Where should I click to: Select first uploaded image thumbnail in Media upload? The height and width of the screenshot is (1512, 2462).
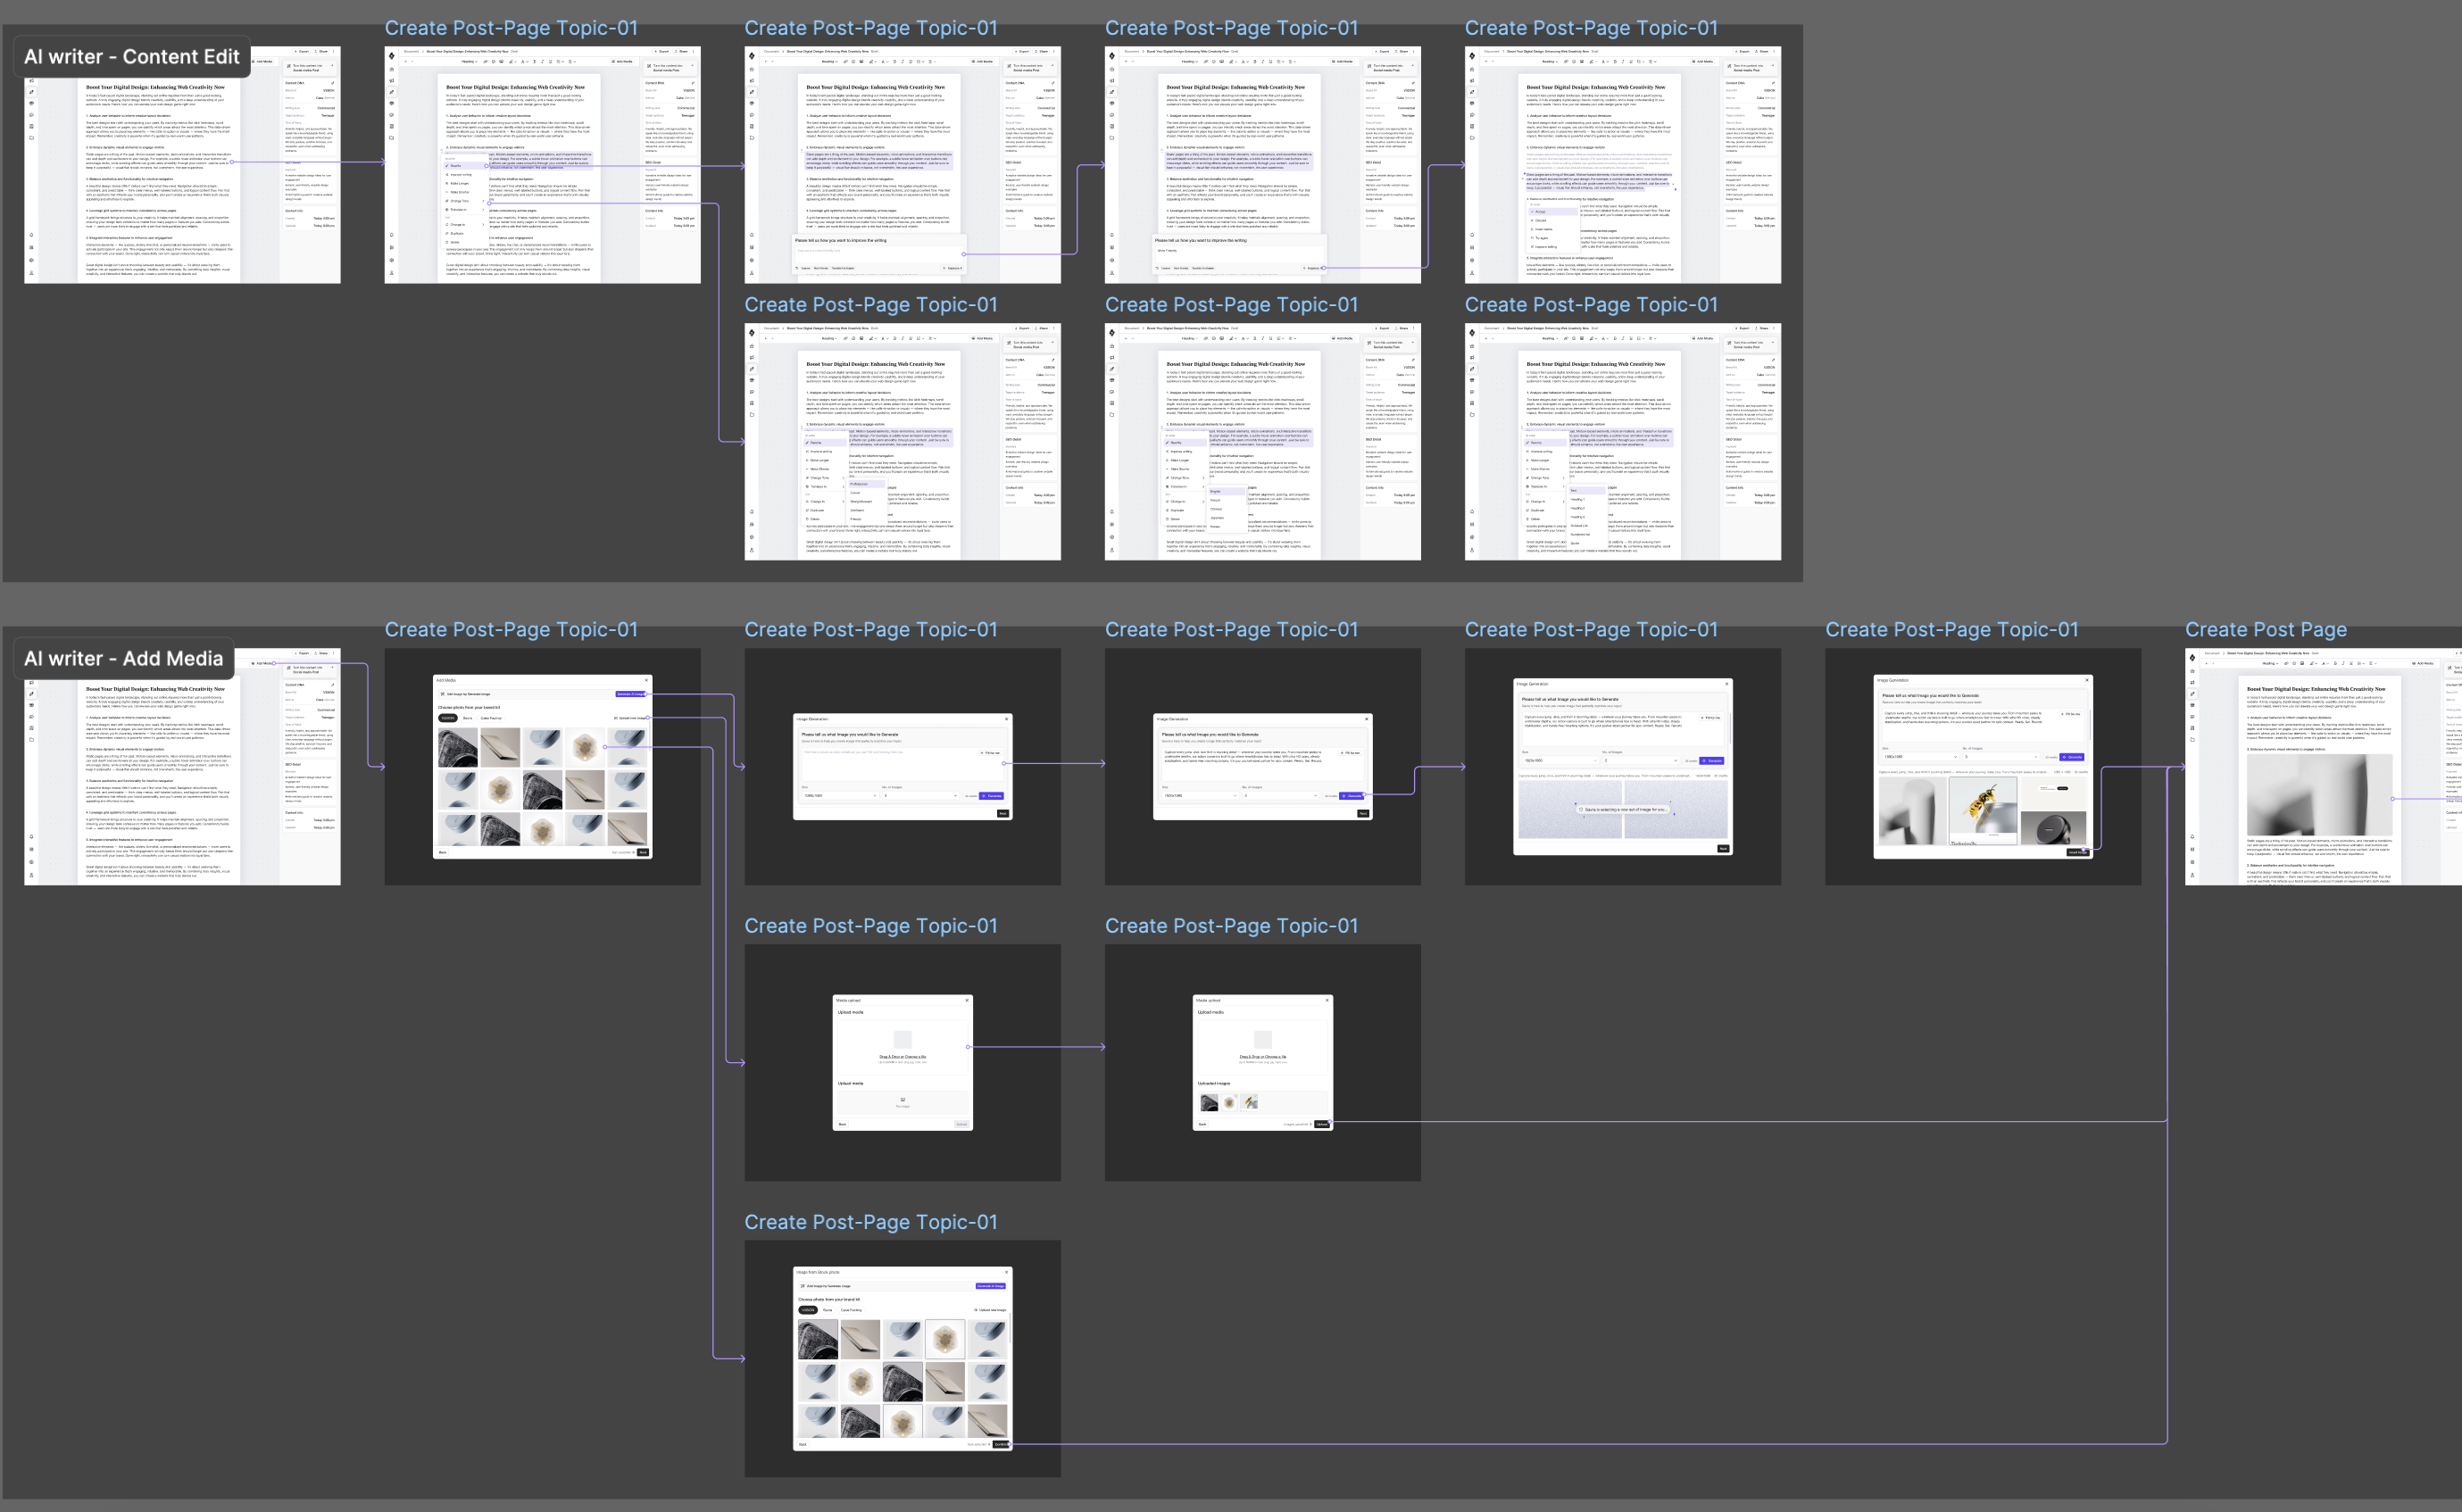(x=1209, y=1103)
